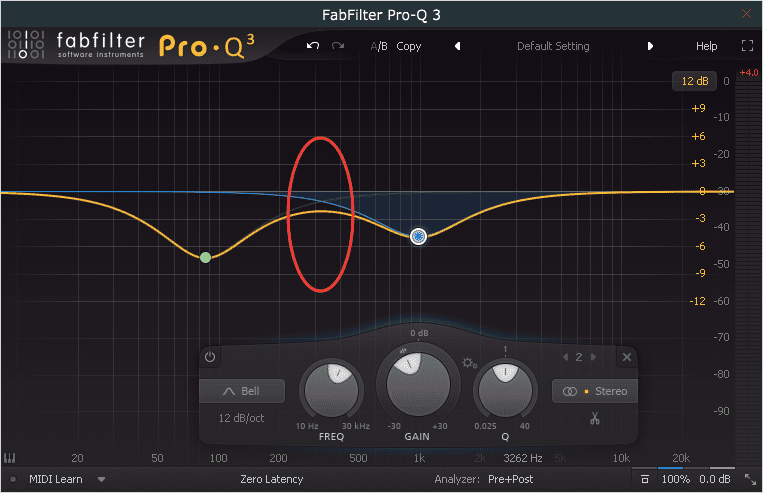This screenshot has width=763, height=493.
Task: Click the undo arrow icon
Action: (x=313, y=46)
